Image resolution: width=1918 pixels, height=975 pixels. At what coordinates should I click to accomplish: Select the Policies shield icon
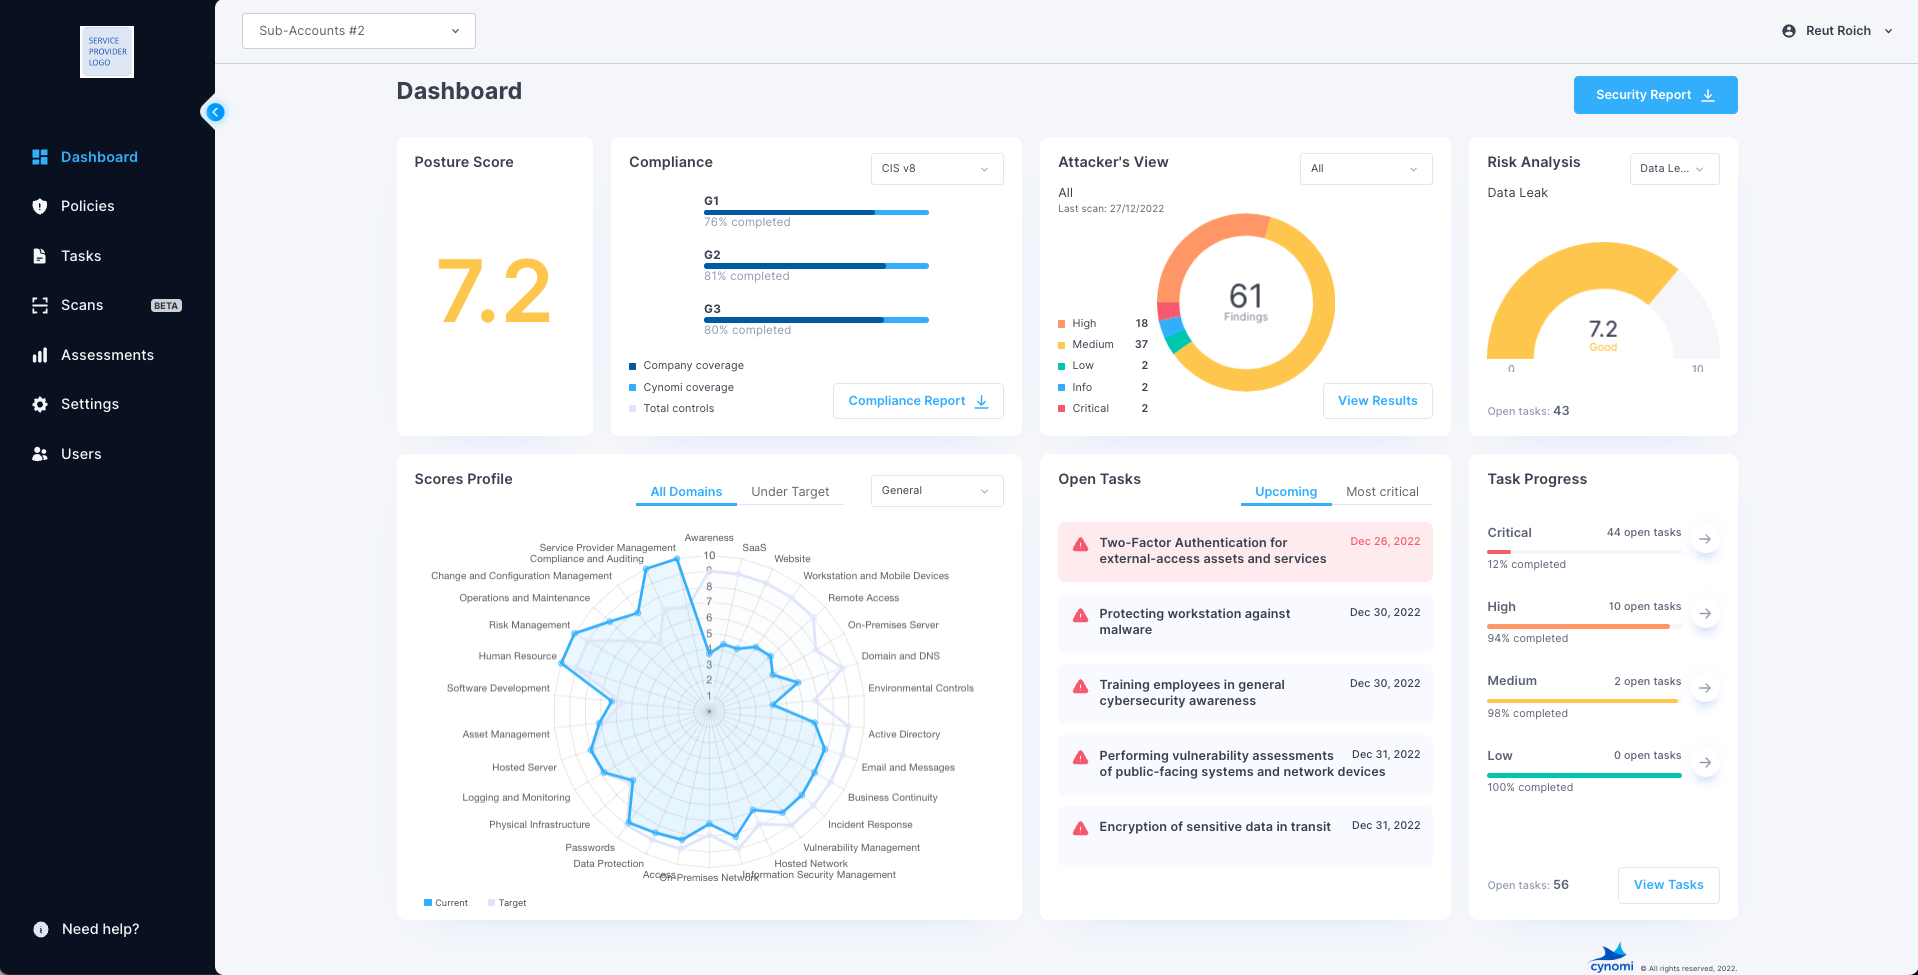pos(40,206)
